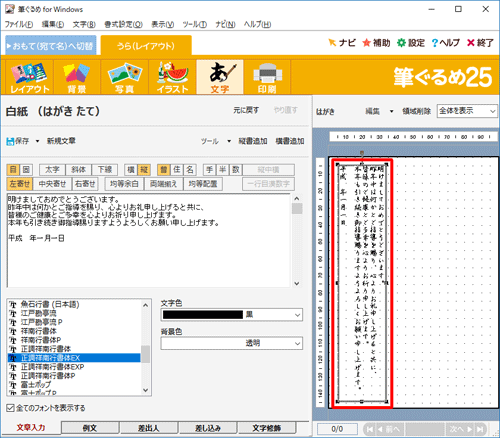Open 背景色 透明 dropdown
Viewport: 500px width, 438px height.
click(232, 343)
